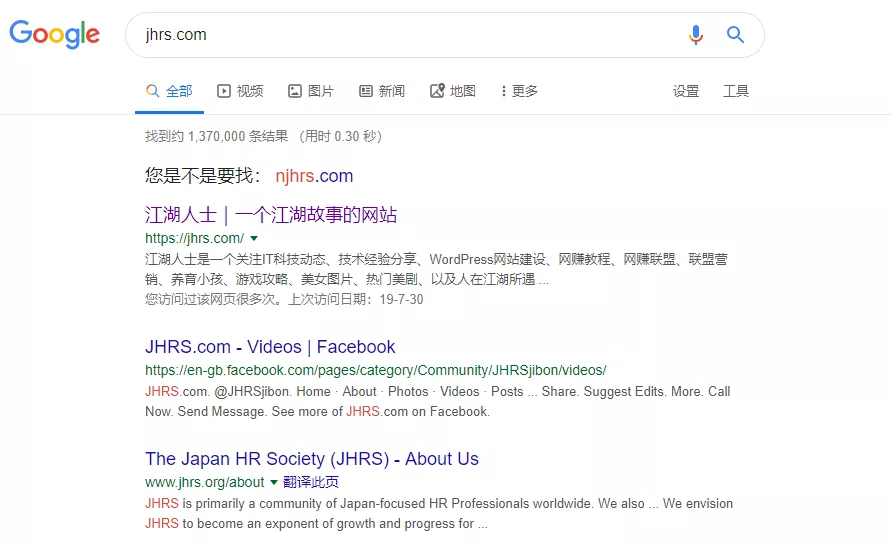Open 工具 search tools
The width and height of the screenshot is (892, 544).
coord(736,91)
